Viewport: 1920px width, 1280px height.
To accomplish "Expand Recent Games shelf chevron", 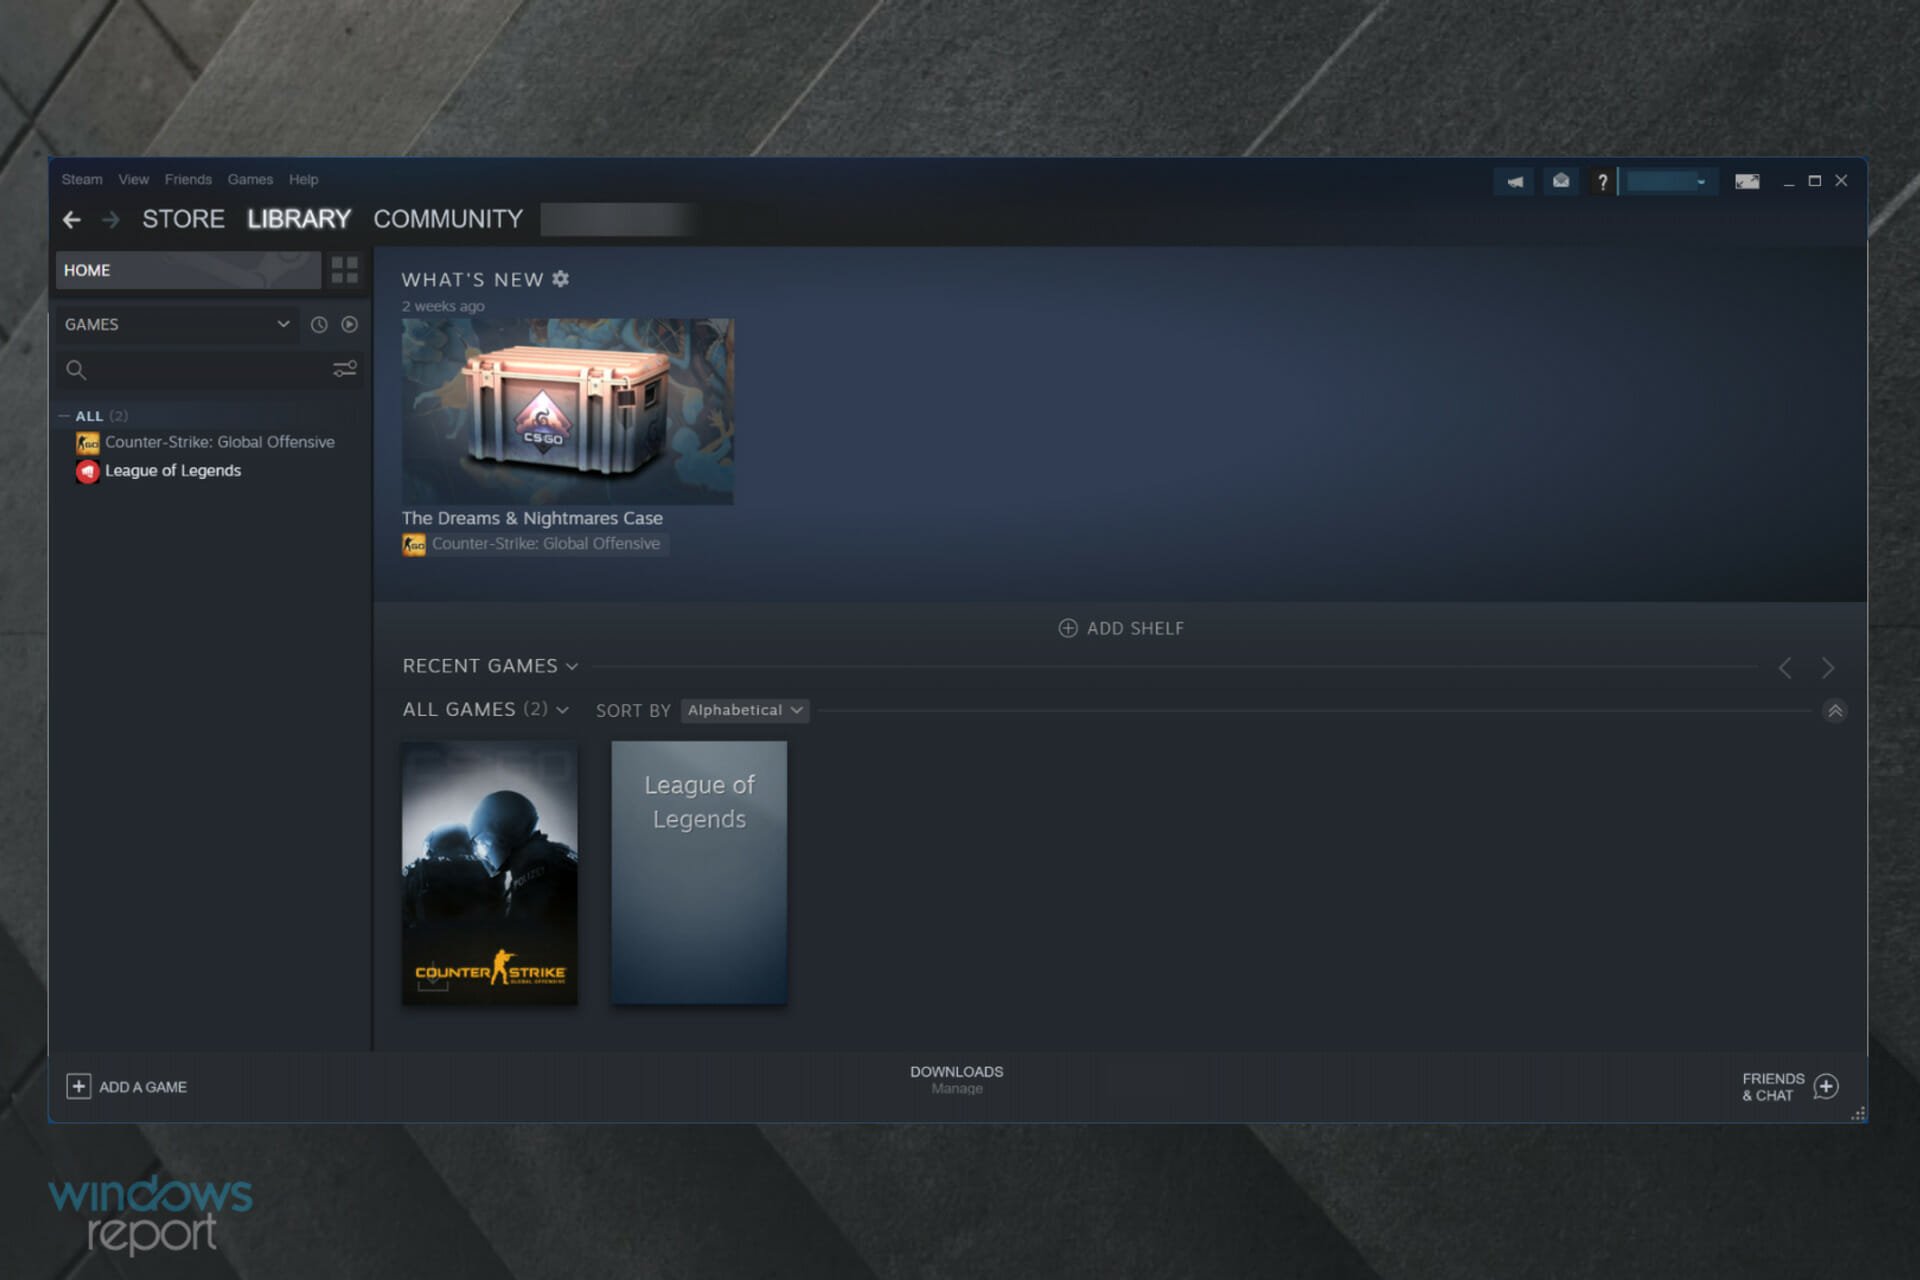I will [572, 666].
